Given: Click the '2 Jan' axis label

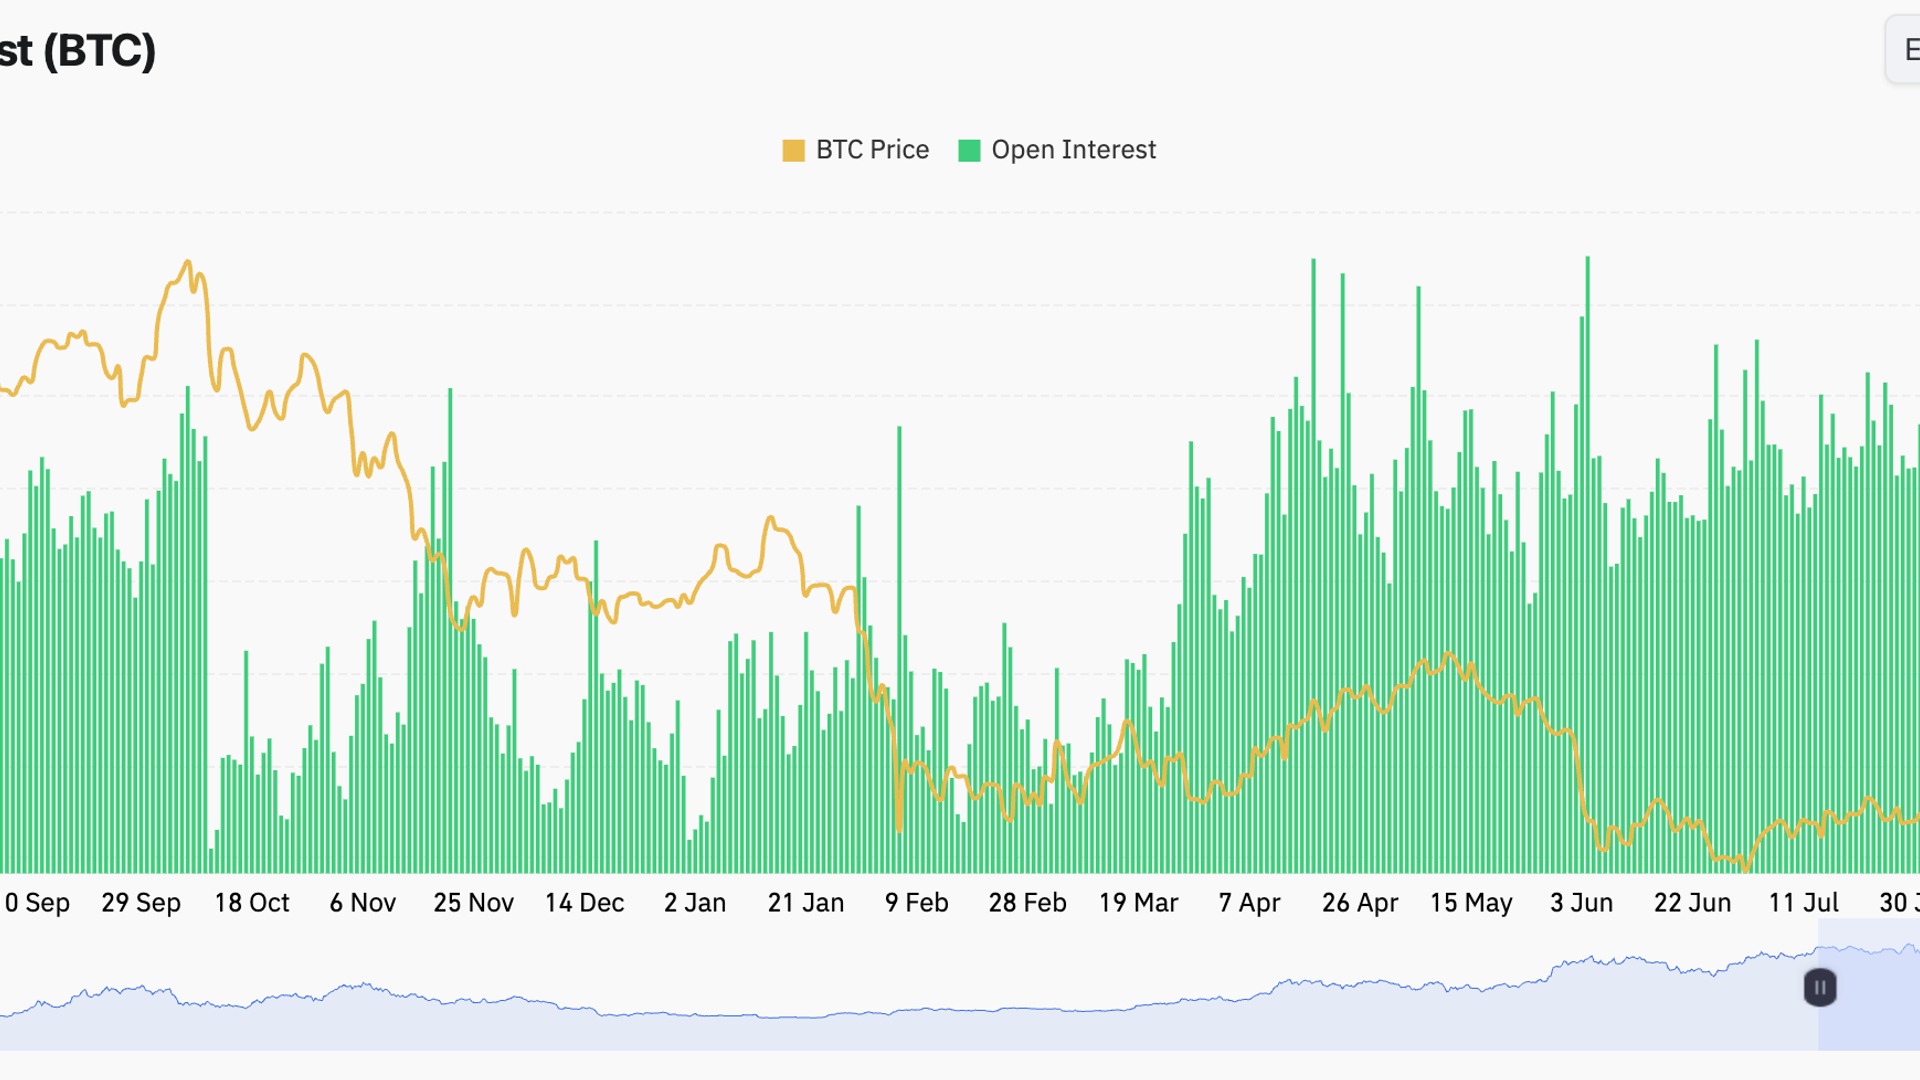Looking at the screenshot, I should pyautogui.click(x=695, y=903).
